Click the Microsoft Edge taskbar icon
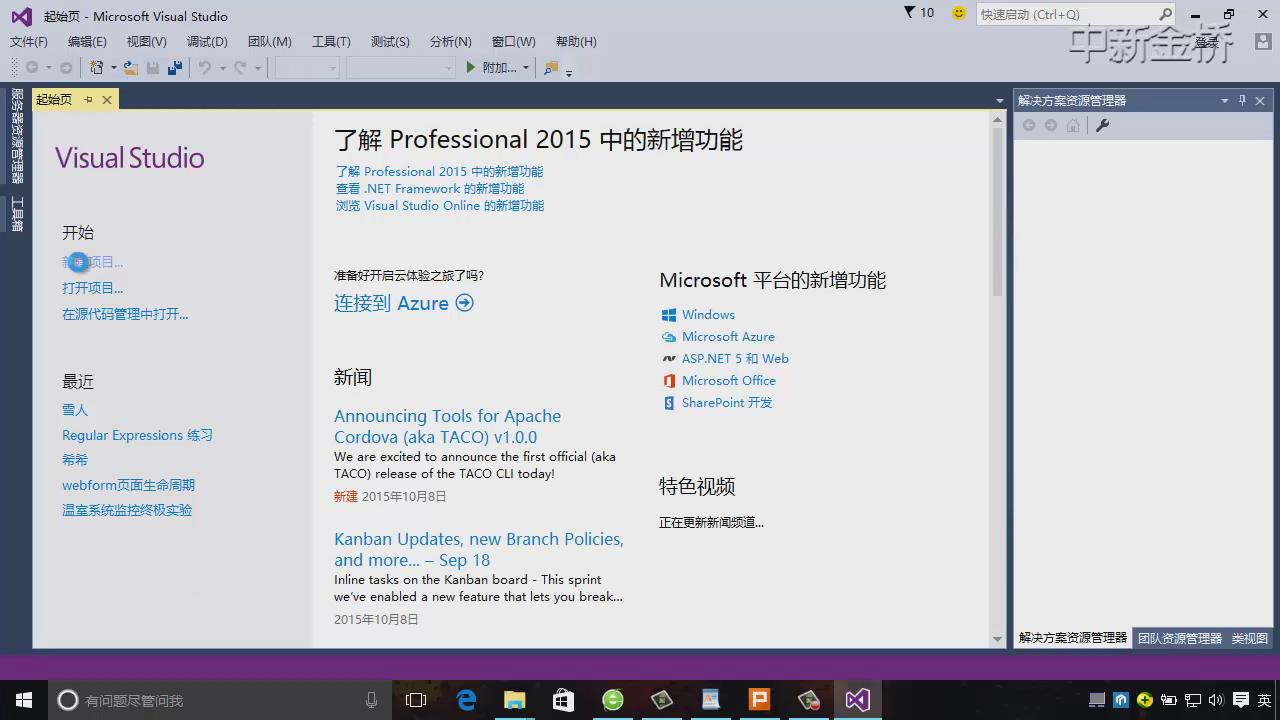The height and width of the screenshot is (720, 1280). click(466, 700)
